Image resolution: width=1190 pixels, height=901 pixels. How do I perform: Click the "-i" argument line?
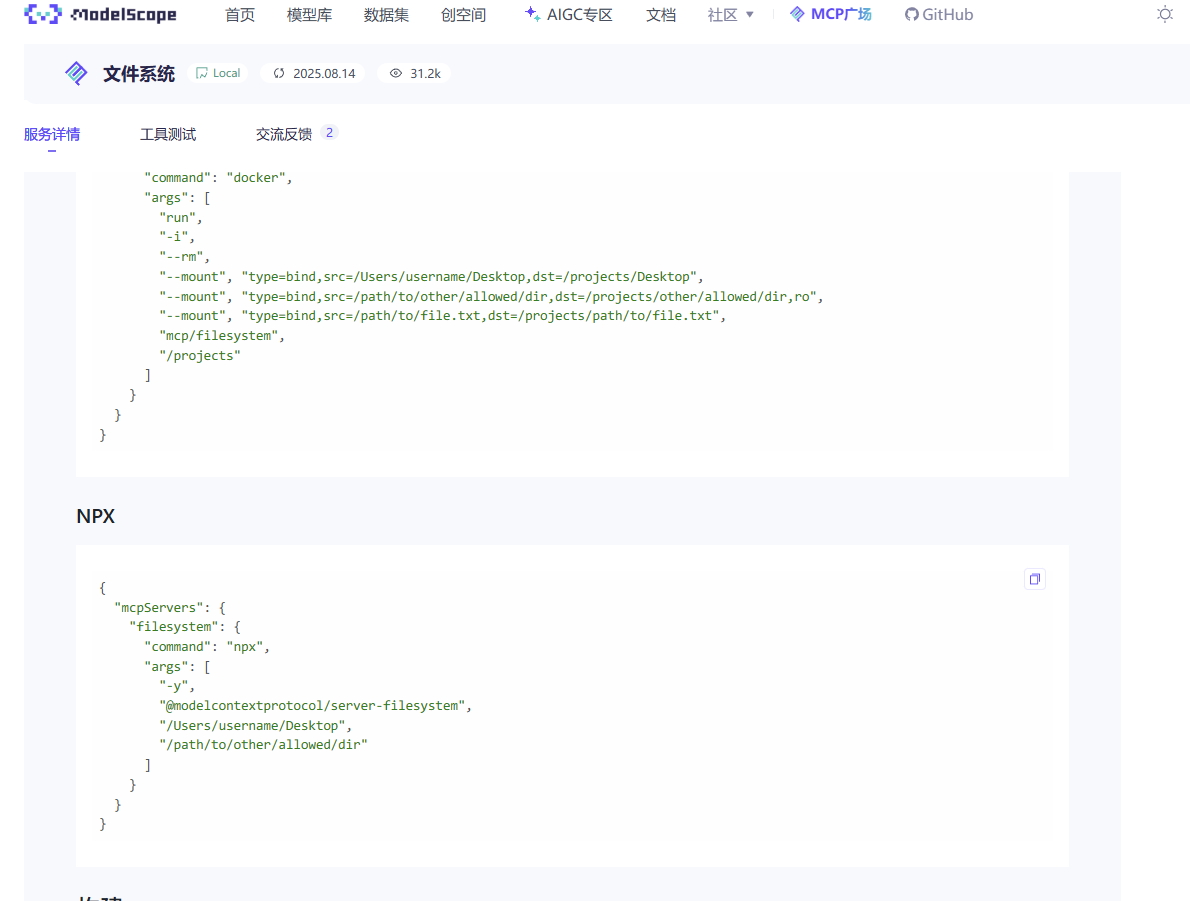(177, 237)
